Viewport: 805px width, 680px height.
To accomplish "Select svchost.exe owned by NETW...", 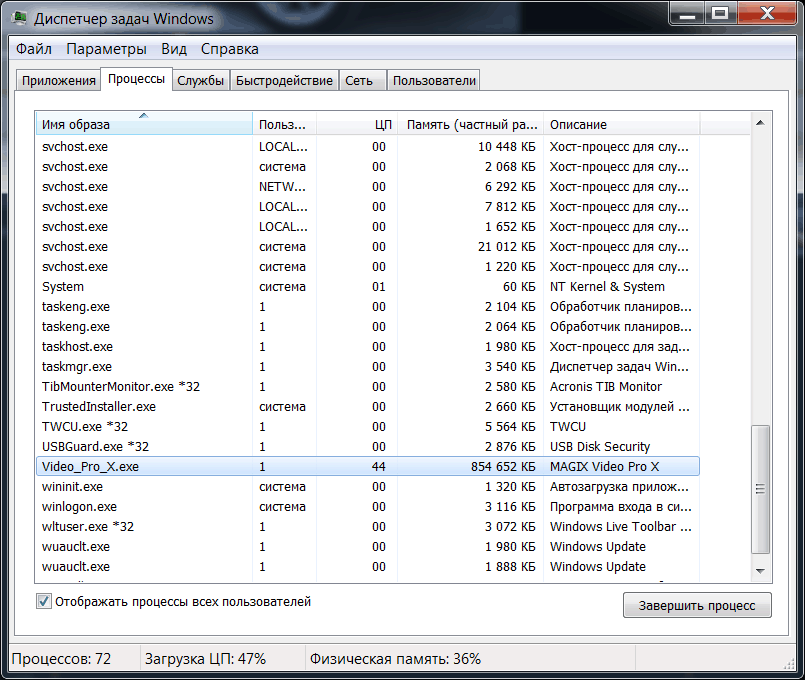I will (x=368, y=186).
